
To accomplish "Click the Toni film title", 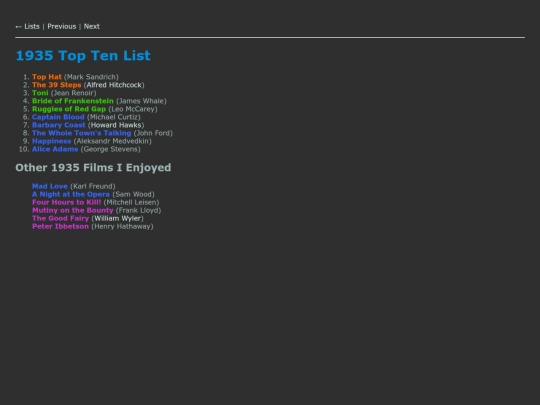I will 40,93.
